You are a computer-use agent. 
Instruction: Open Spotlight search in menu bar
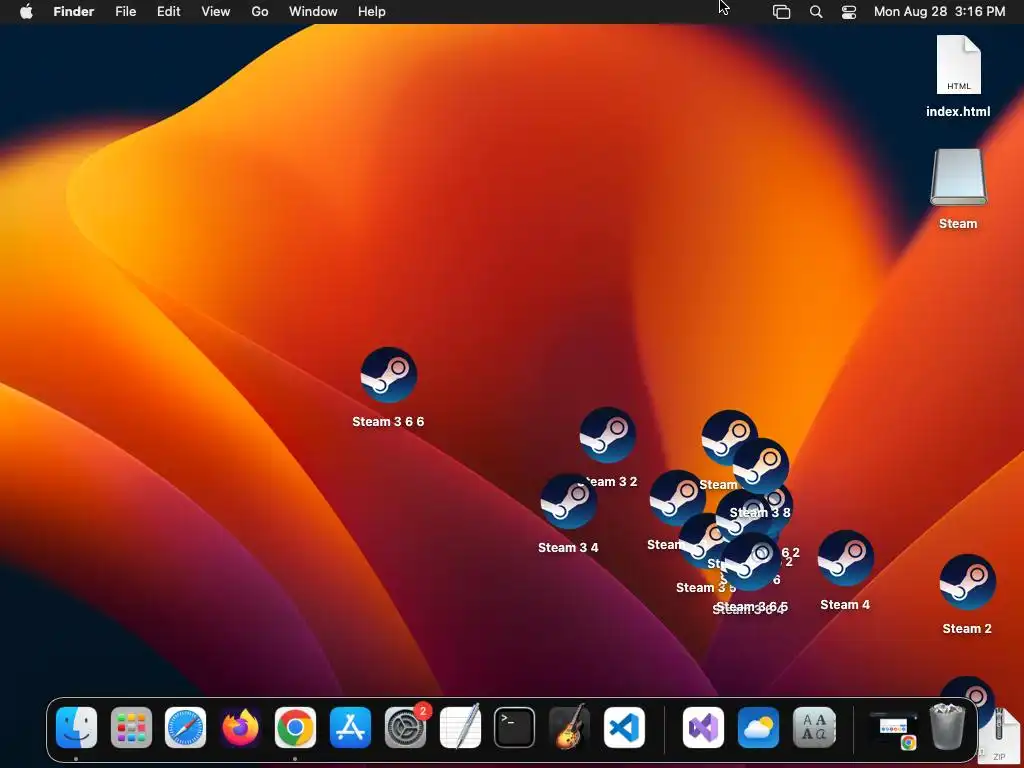click(x=816, y=12)
